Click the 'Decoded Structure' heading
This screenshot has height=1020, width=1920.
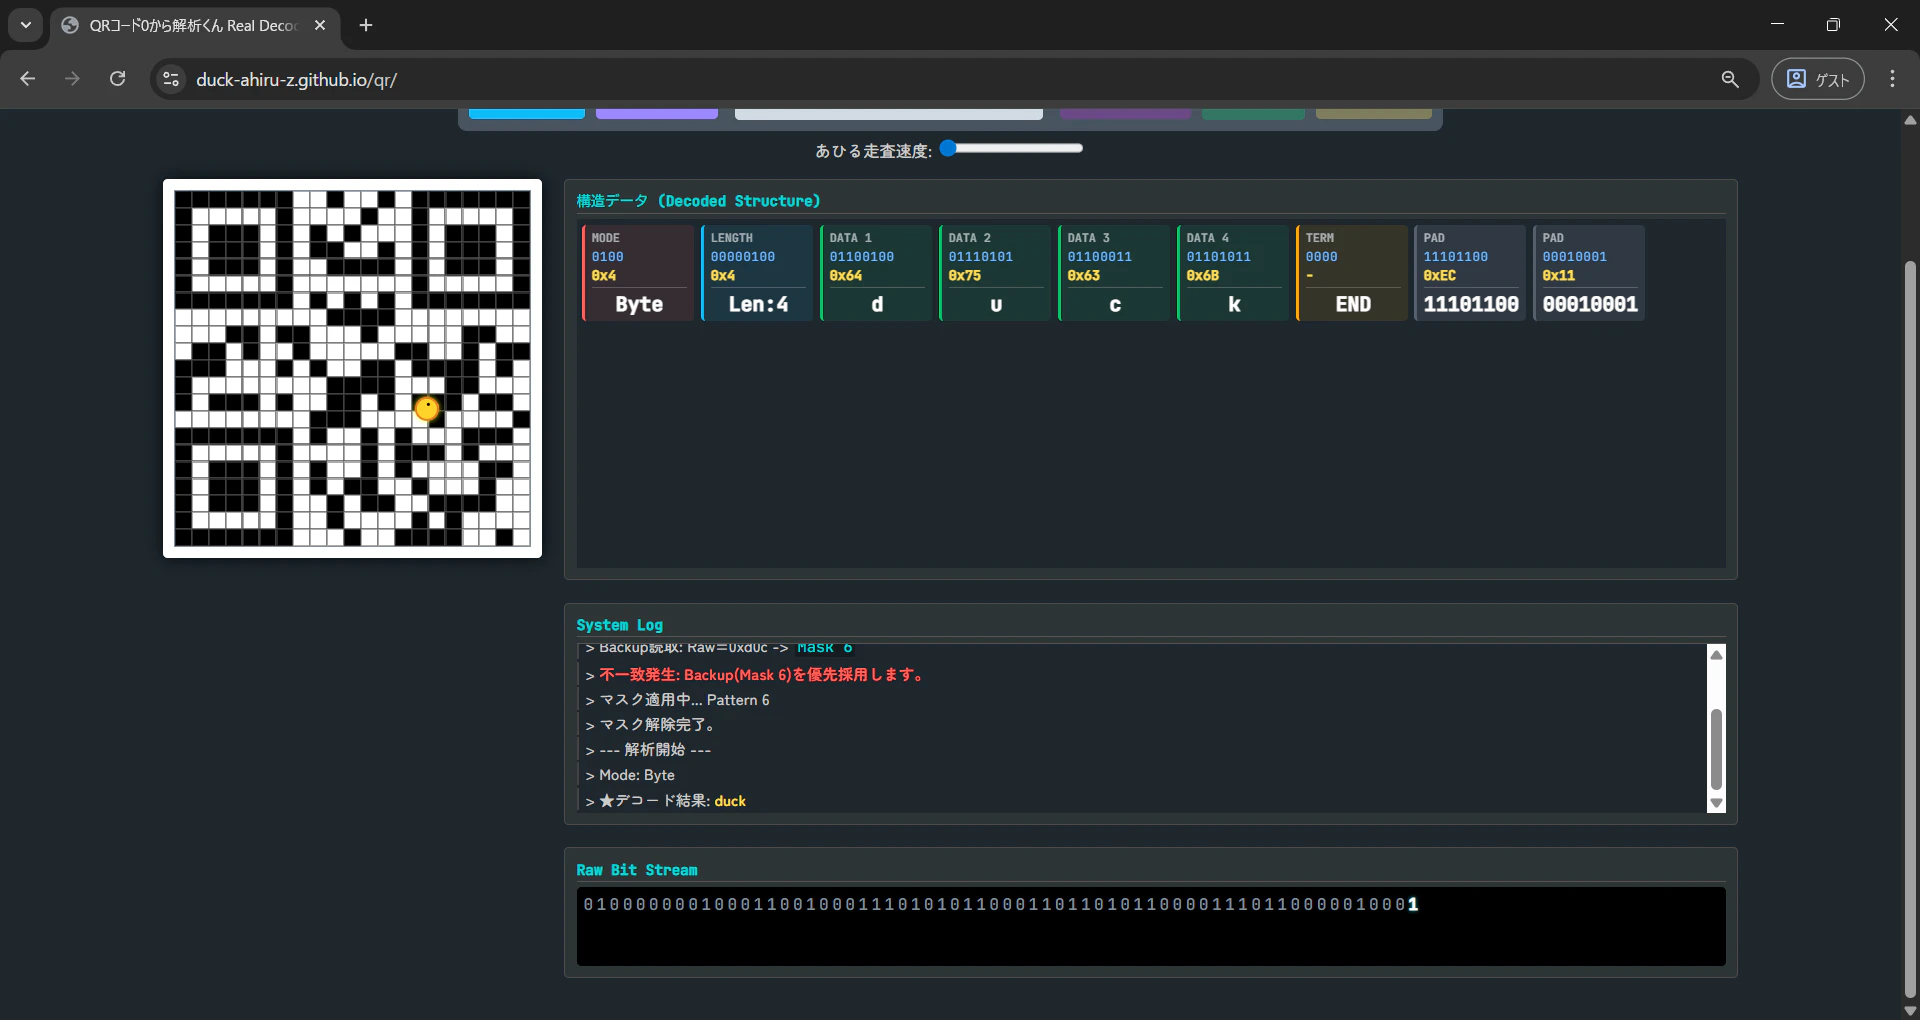click(698, 201)
